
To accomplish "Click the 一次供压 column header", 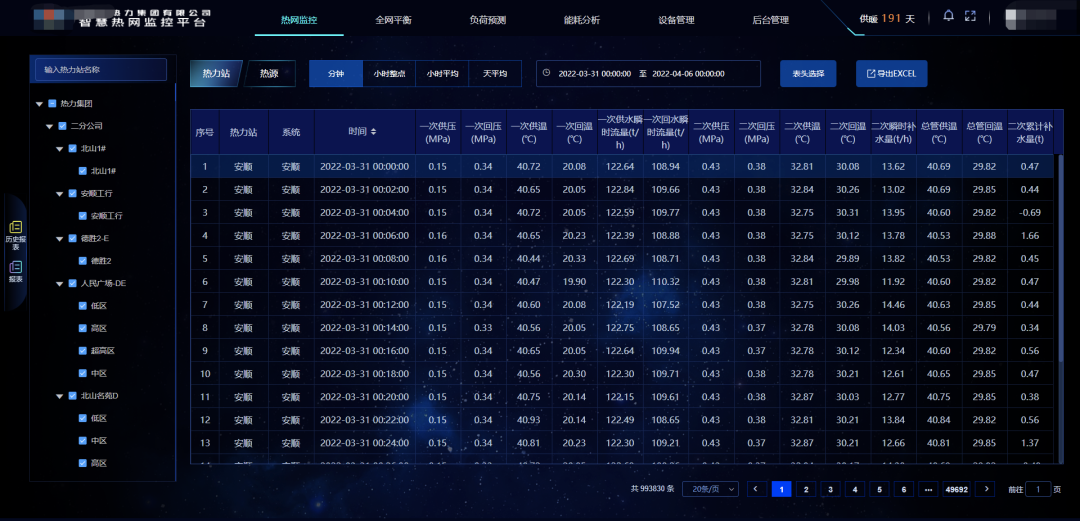I will coord(438,132).
